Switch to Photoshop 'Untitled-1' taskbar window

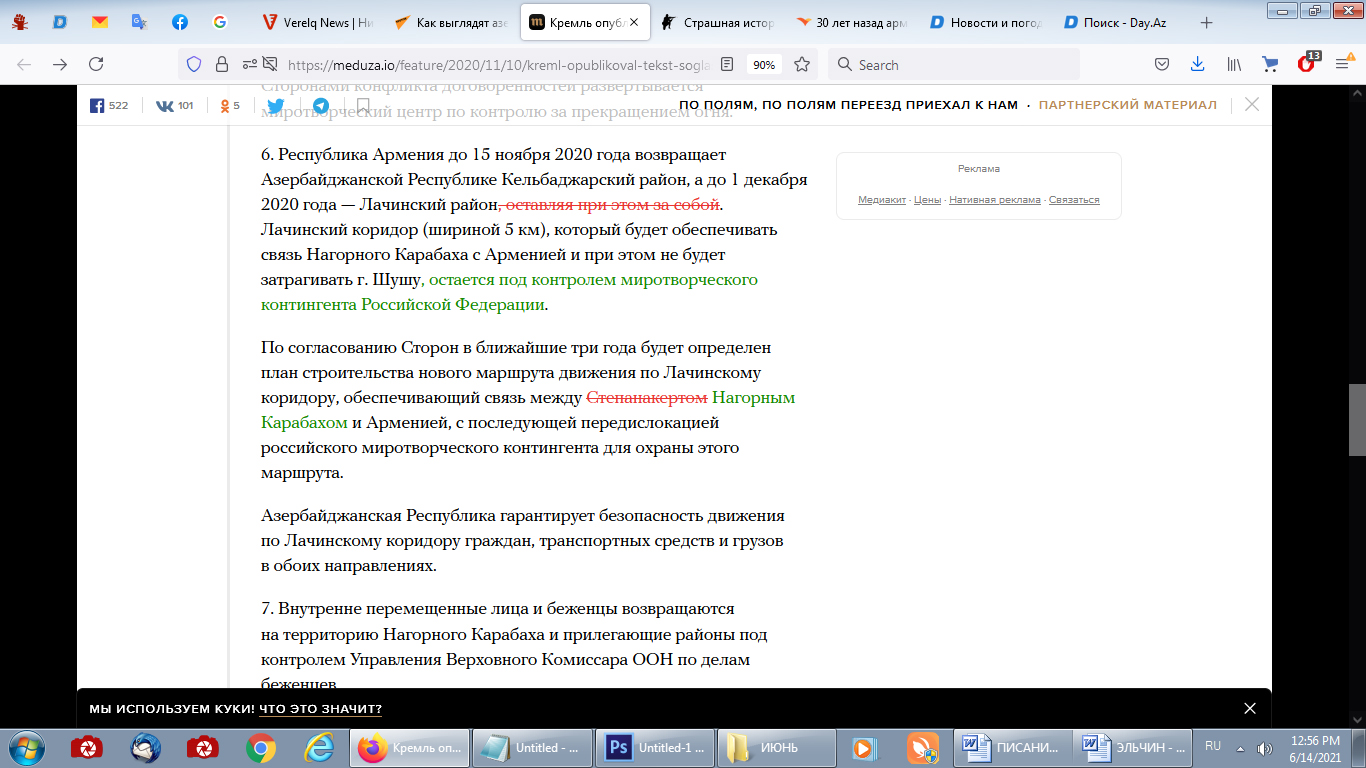[654, 747]
